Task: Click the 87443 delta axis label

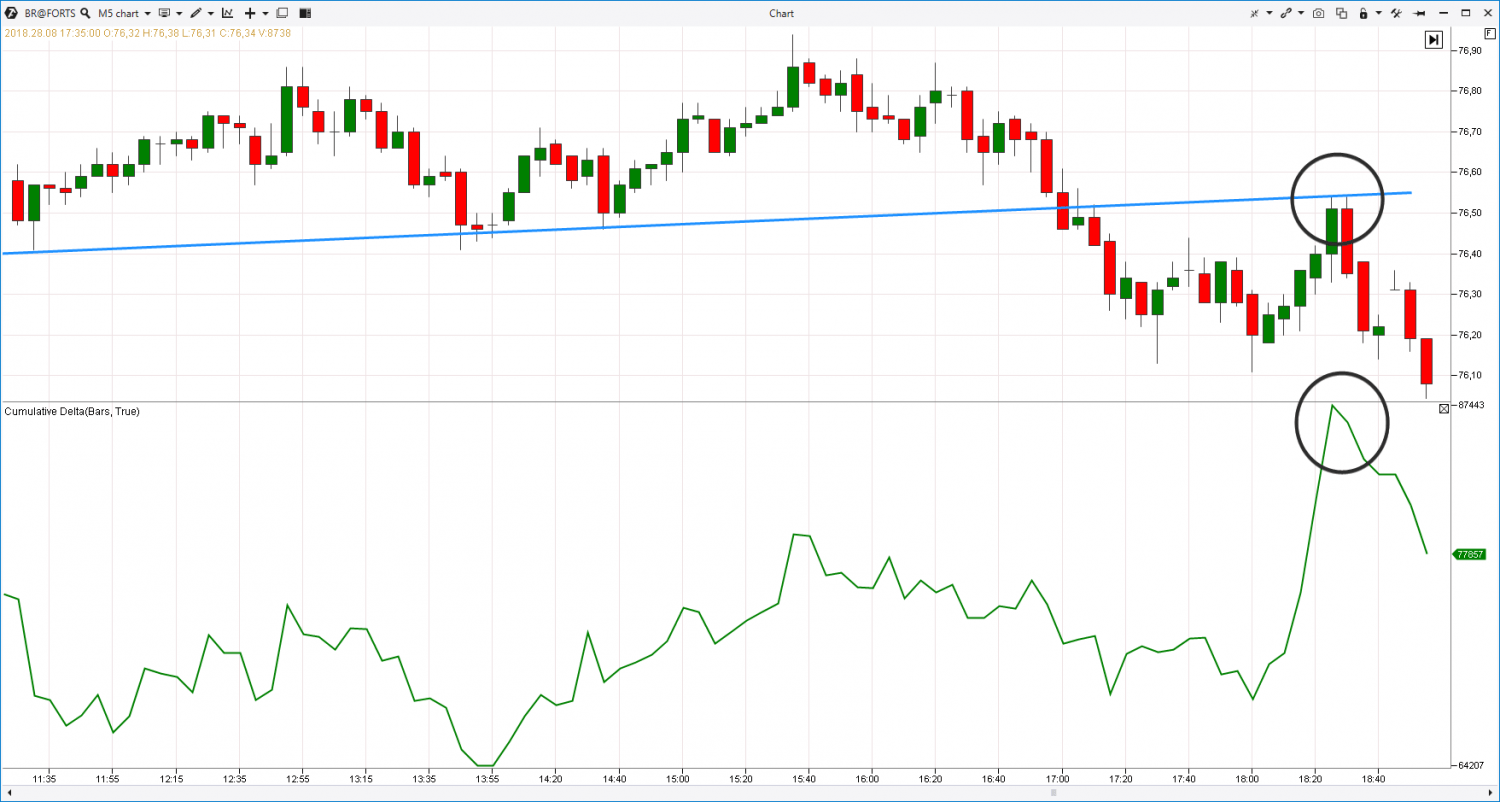Action: [1470, 405]
